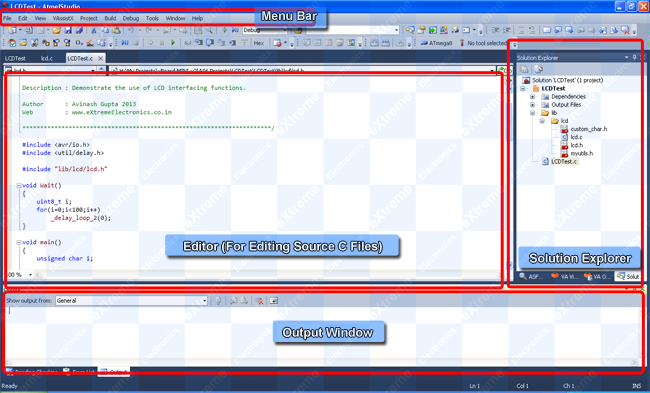Click the ATmega8 device selector
The height and width of the screenshot is (393, 650).
pyautogui.click(x=437, y=43)
